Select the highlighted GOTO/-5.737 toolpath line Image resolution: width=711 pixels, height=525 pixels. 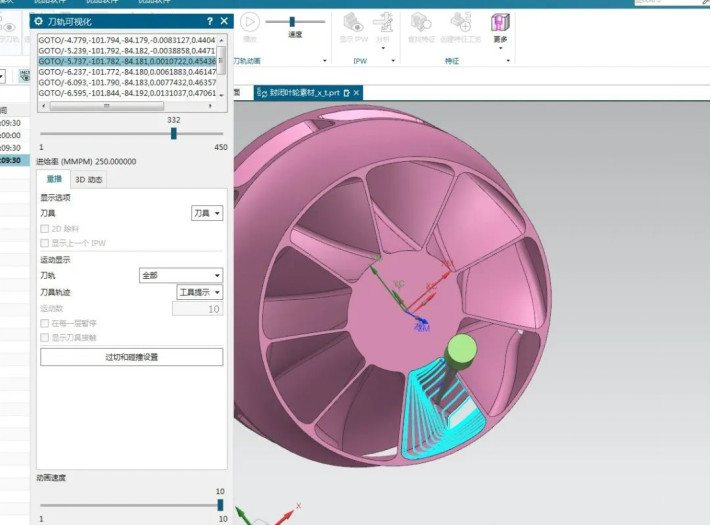click(127, 61)
